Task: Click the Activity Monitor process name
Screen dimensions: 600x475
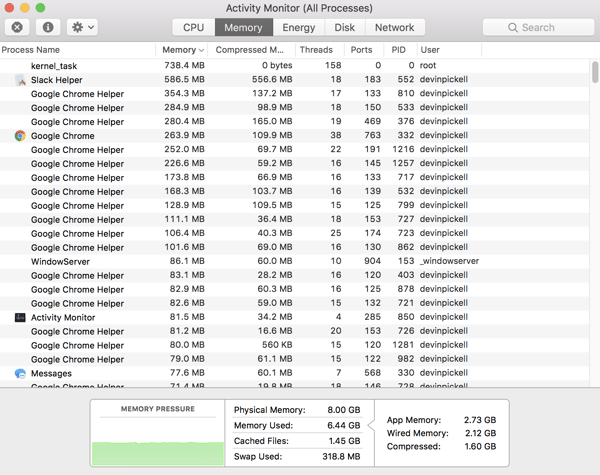Action: [63, 317]
